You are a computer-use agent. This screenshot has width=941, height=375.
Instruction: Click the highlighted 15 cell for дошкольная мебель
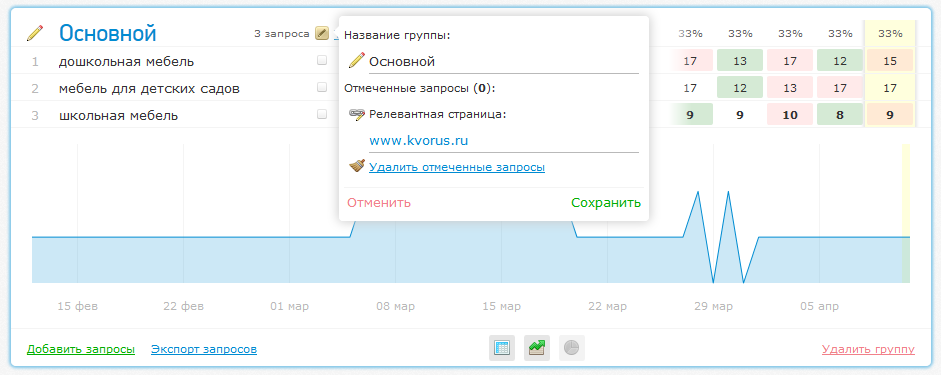coord(890,61)
